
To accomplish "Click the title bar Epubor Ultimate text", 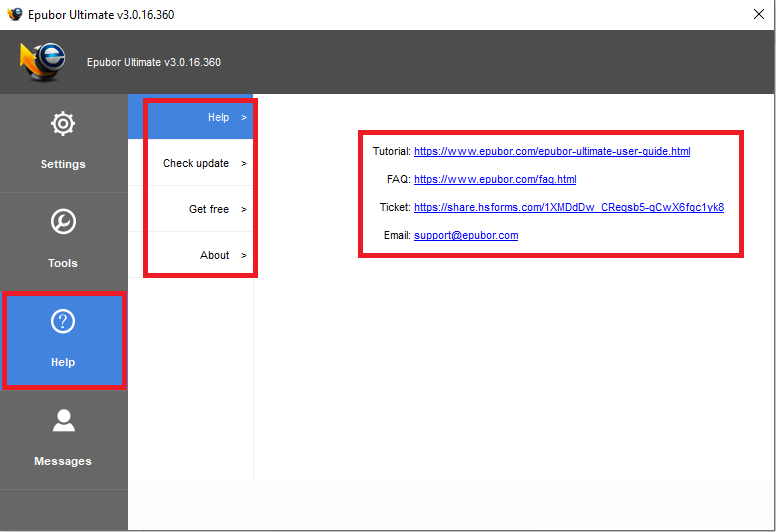I will (101, 15).
